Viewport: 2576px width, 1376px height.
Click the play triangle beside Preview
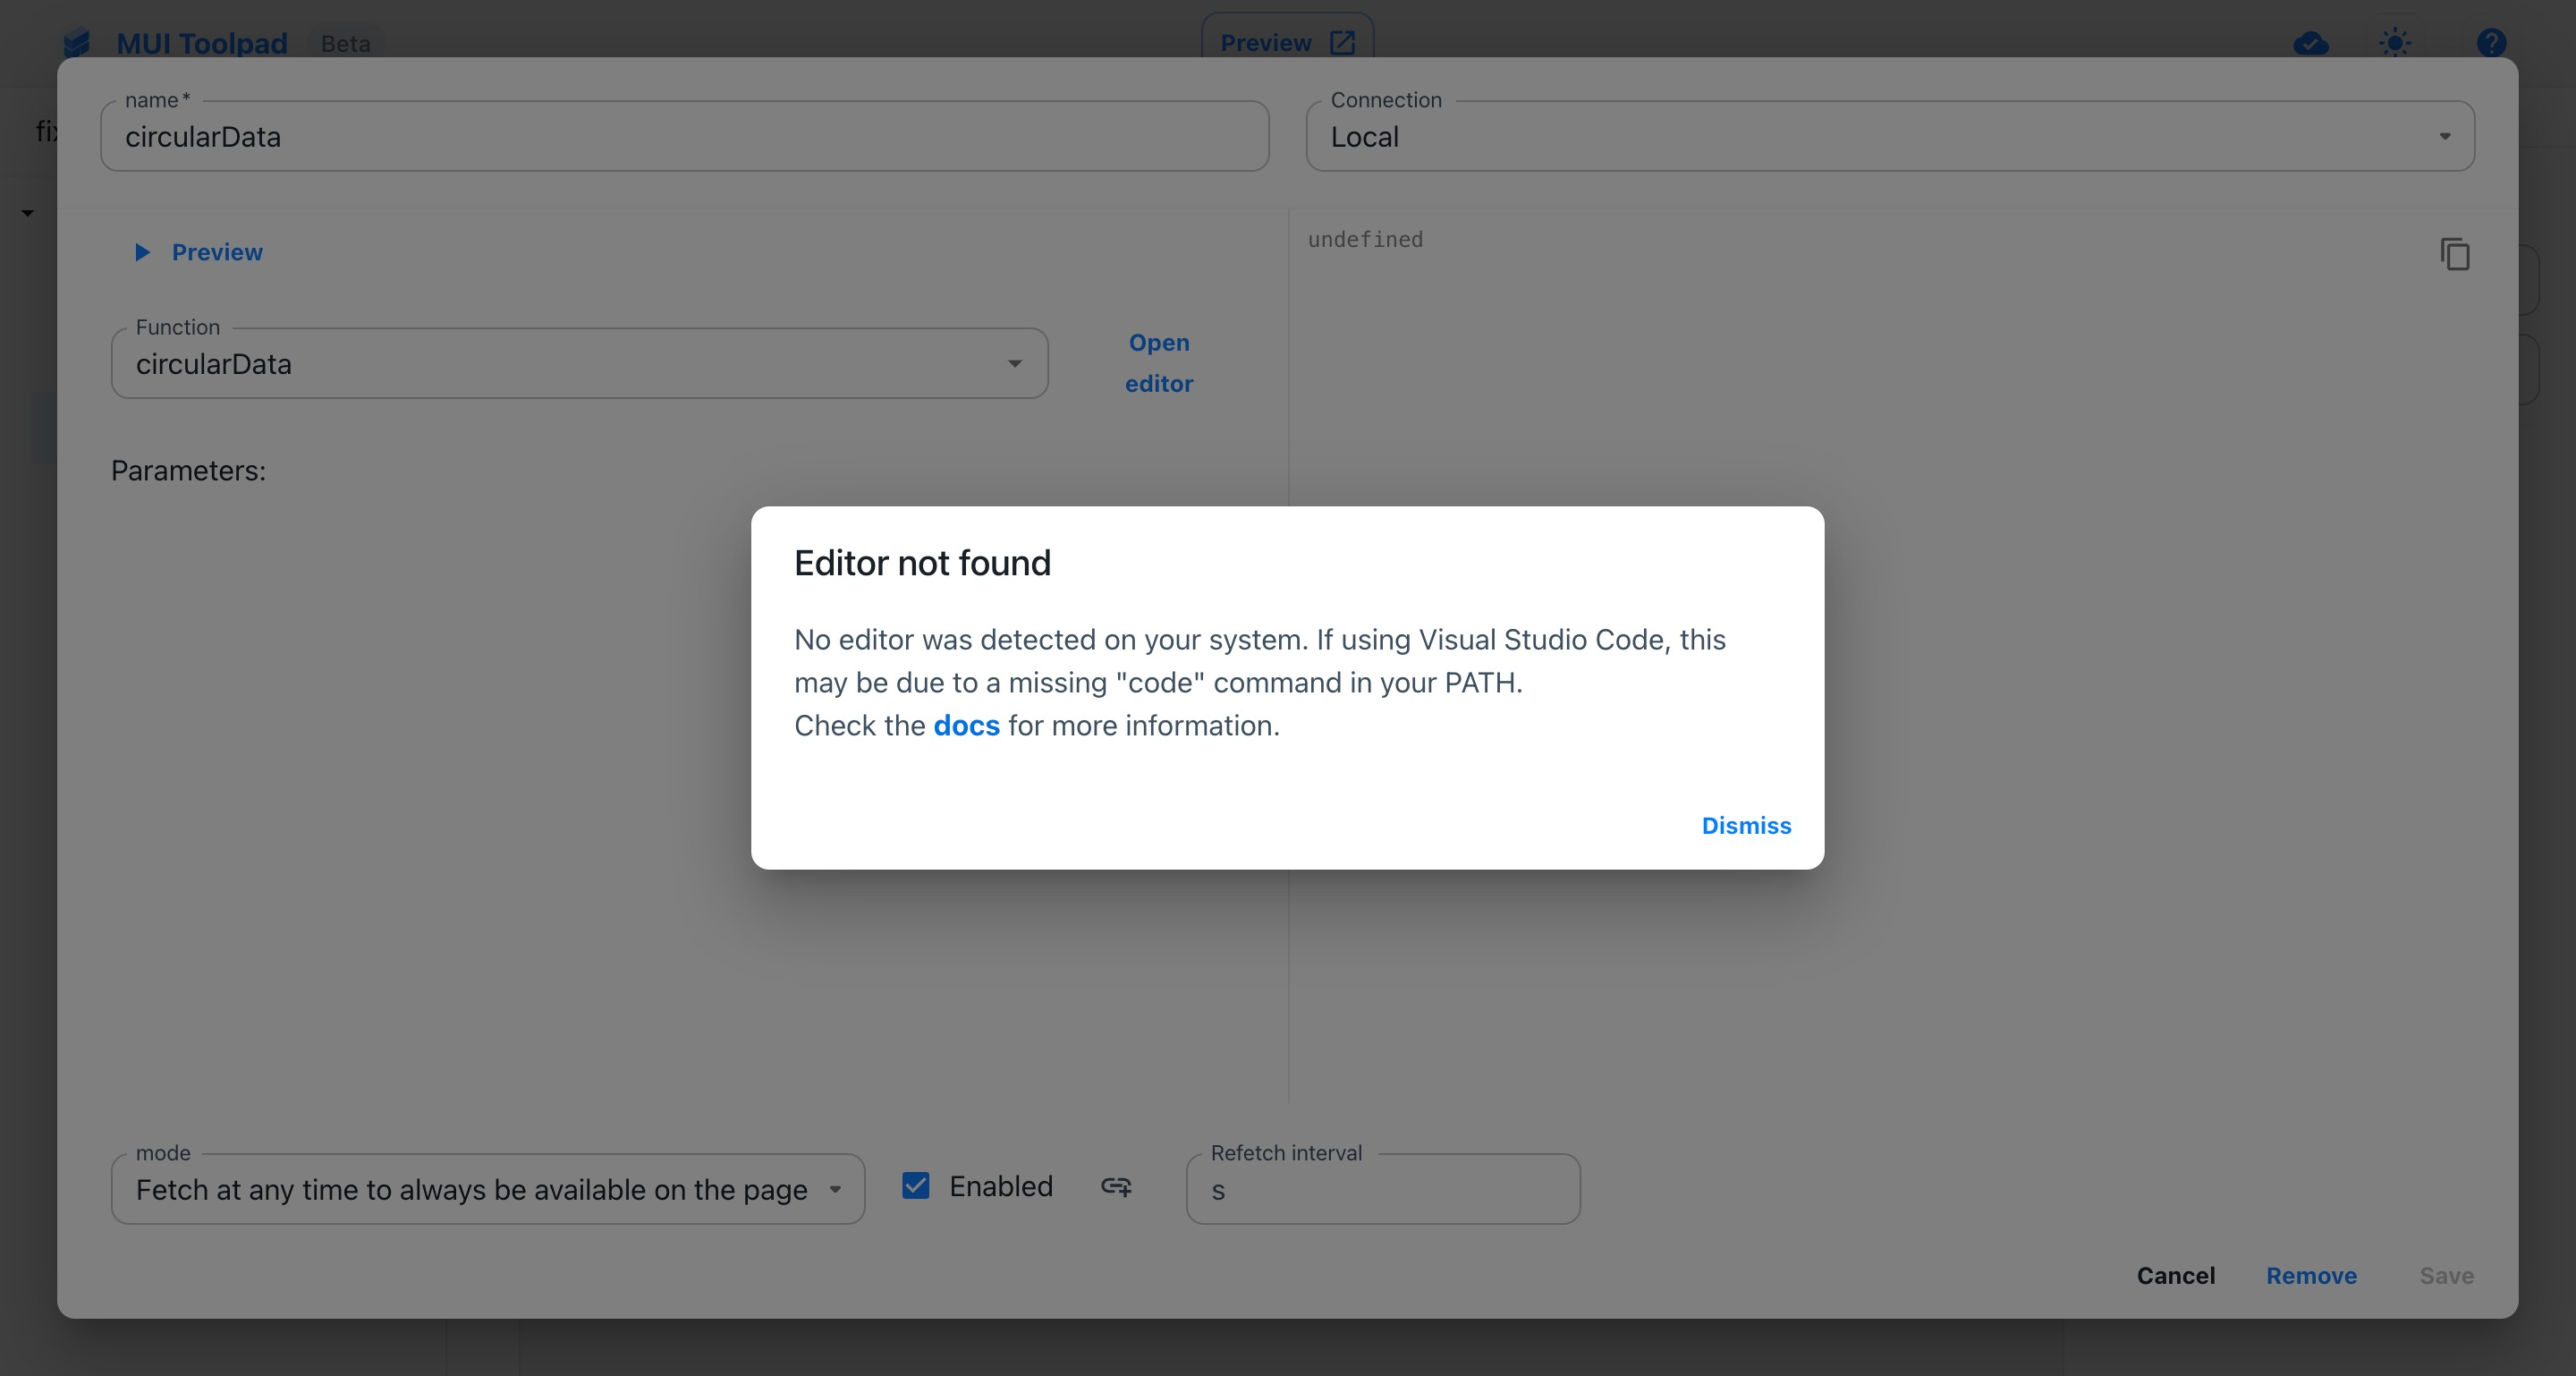pyautogui.click(x=142, y=252)
